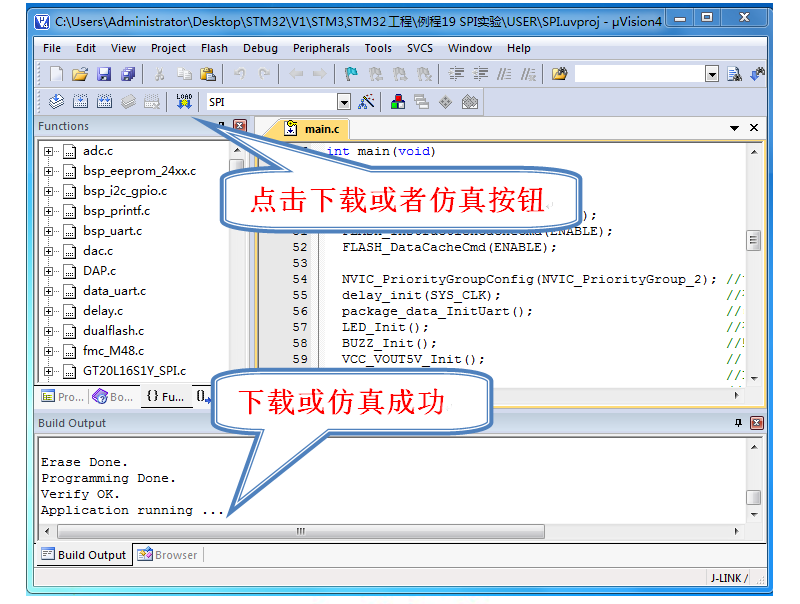Select fmc_M48.c in the Functions tree
Viewport: 800px width, 604px height.
(x=113, y=351)
